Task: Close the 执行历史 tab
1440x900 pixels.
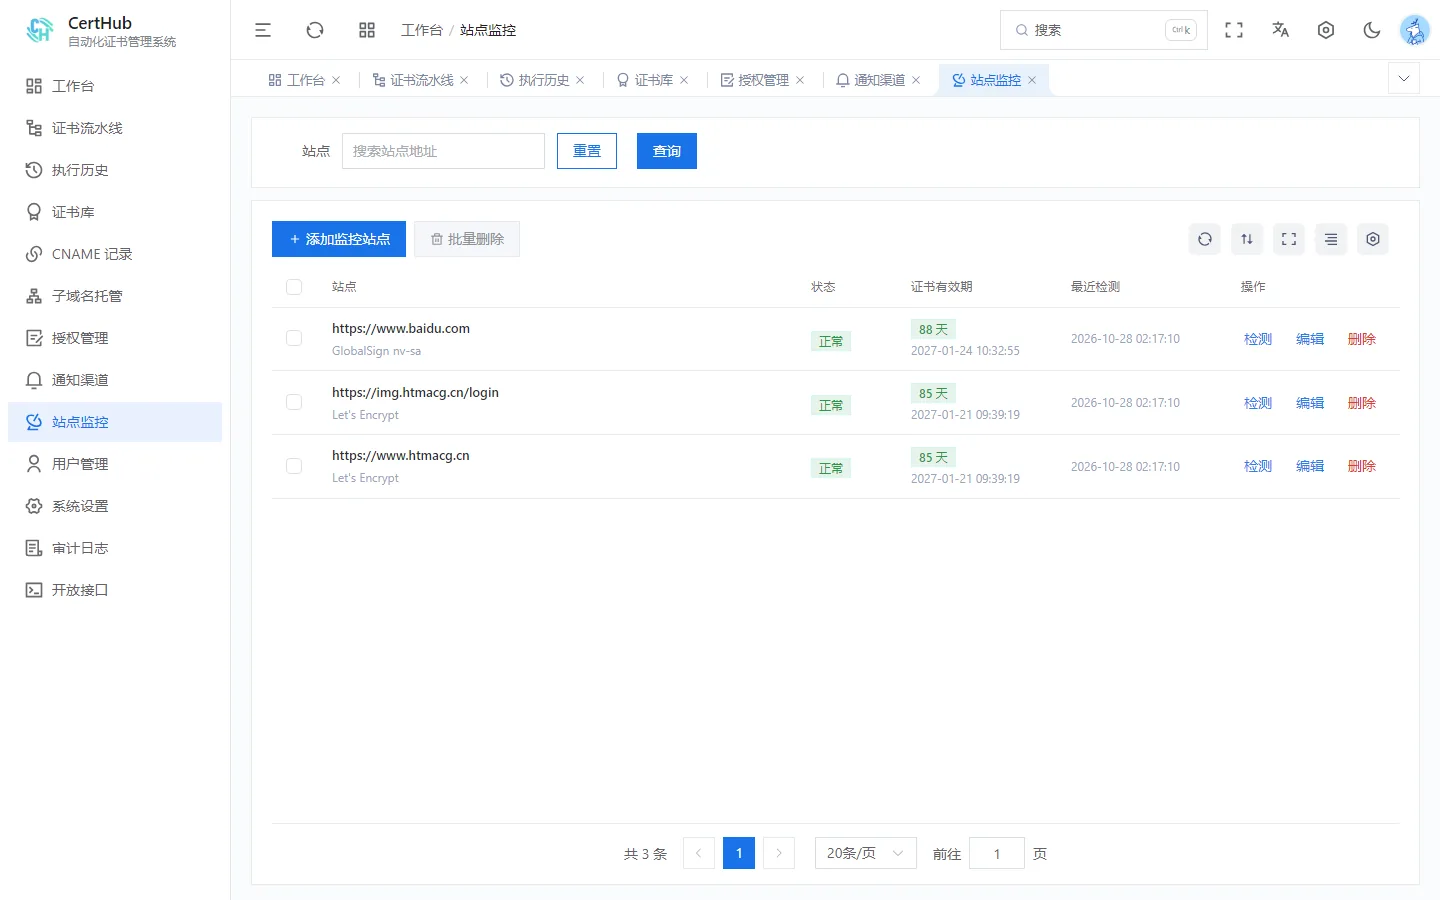Action: coord(580,80)
